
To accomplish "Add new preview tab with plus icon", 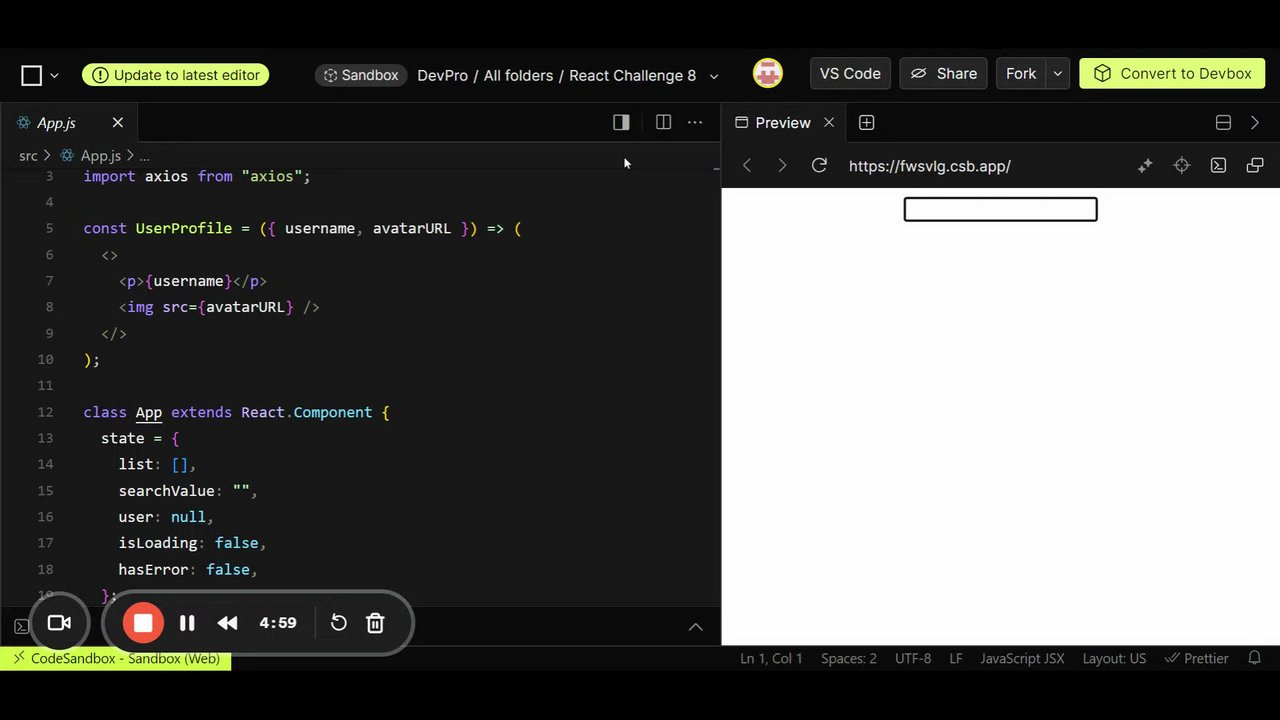I will (866, 122).
